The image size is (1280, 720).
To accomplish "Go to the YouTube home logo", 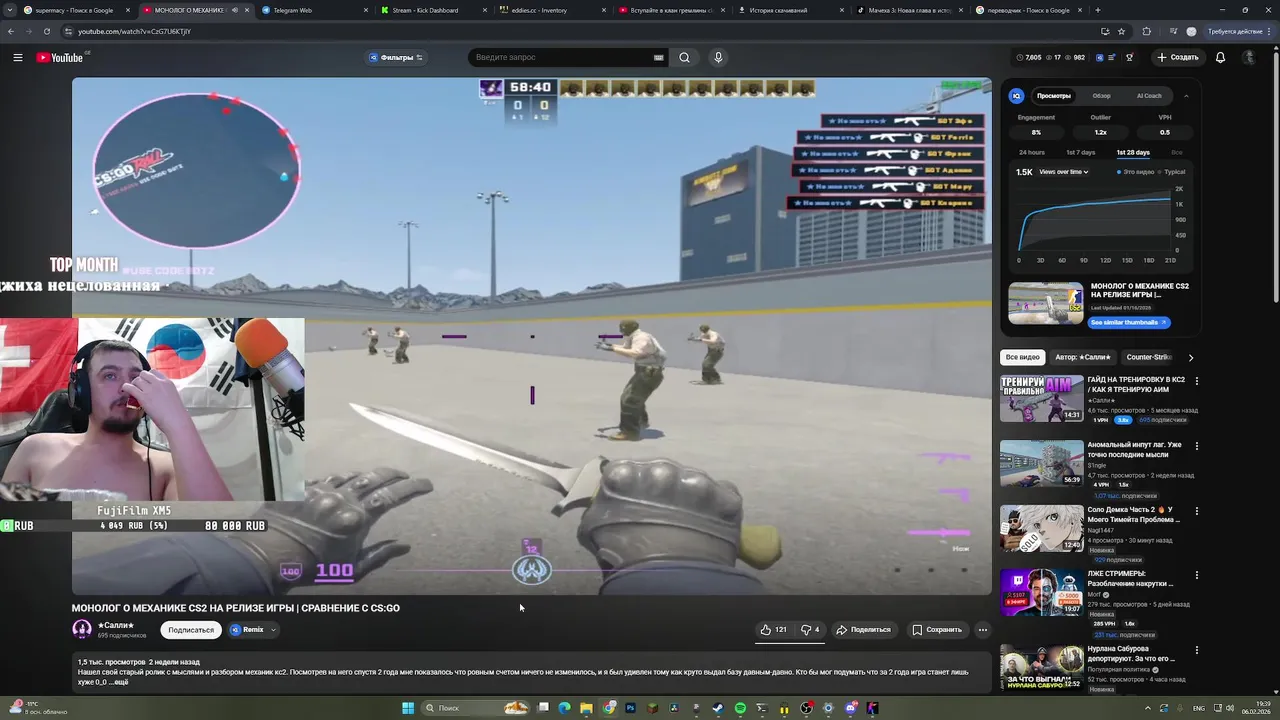I will 60,57.
